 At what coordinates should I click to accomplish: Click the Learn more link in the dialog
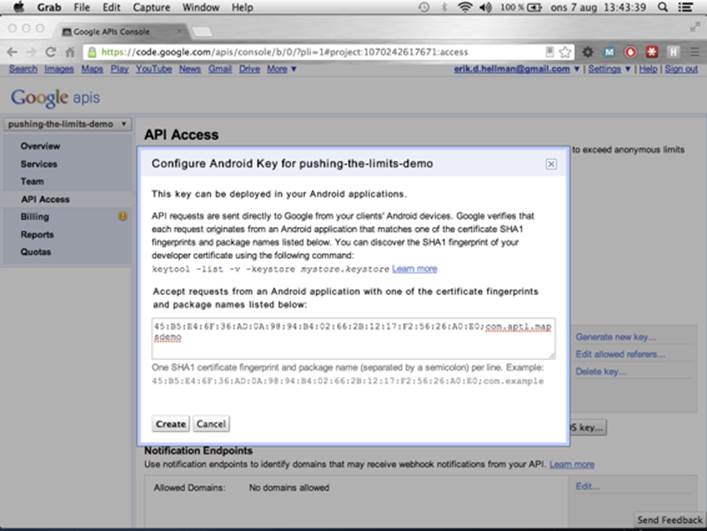pos(414,269)
